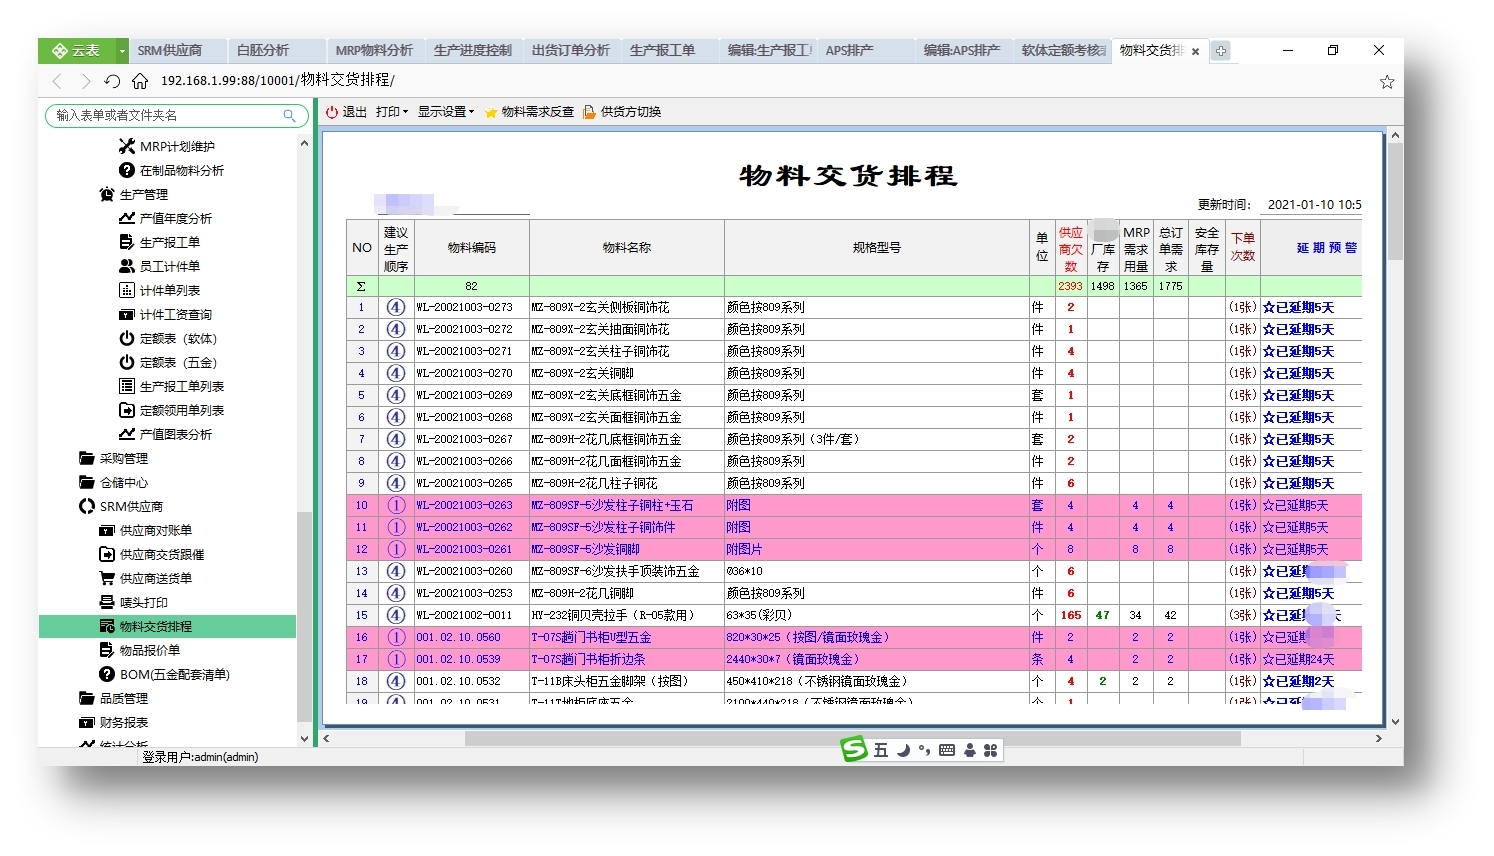
Task: Expand the 采购管理 folder
Action: (x=113, y=458)
